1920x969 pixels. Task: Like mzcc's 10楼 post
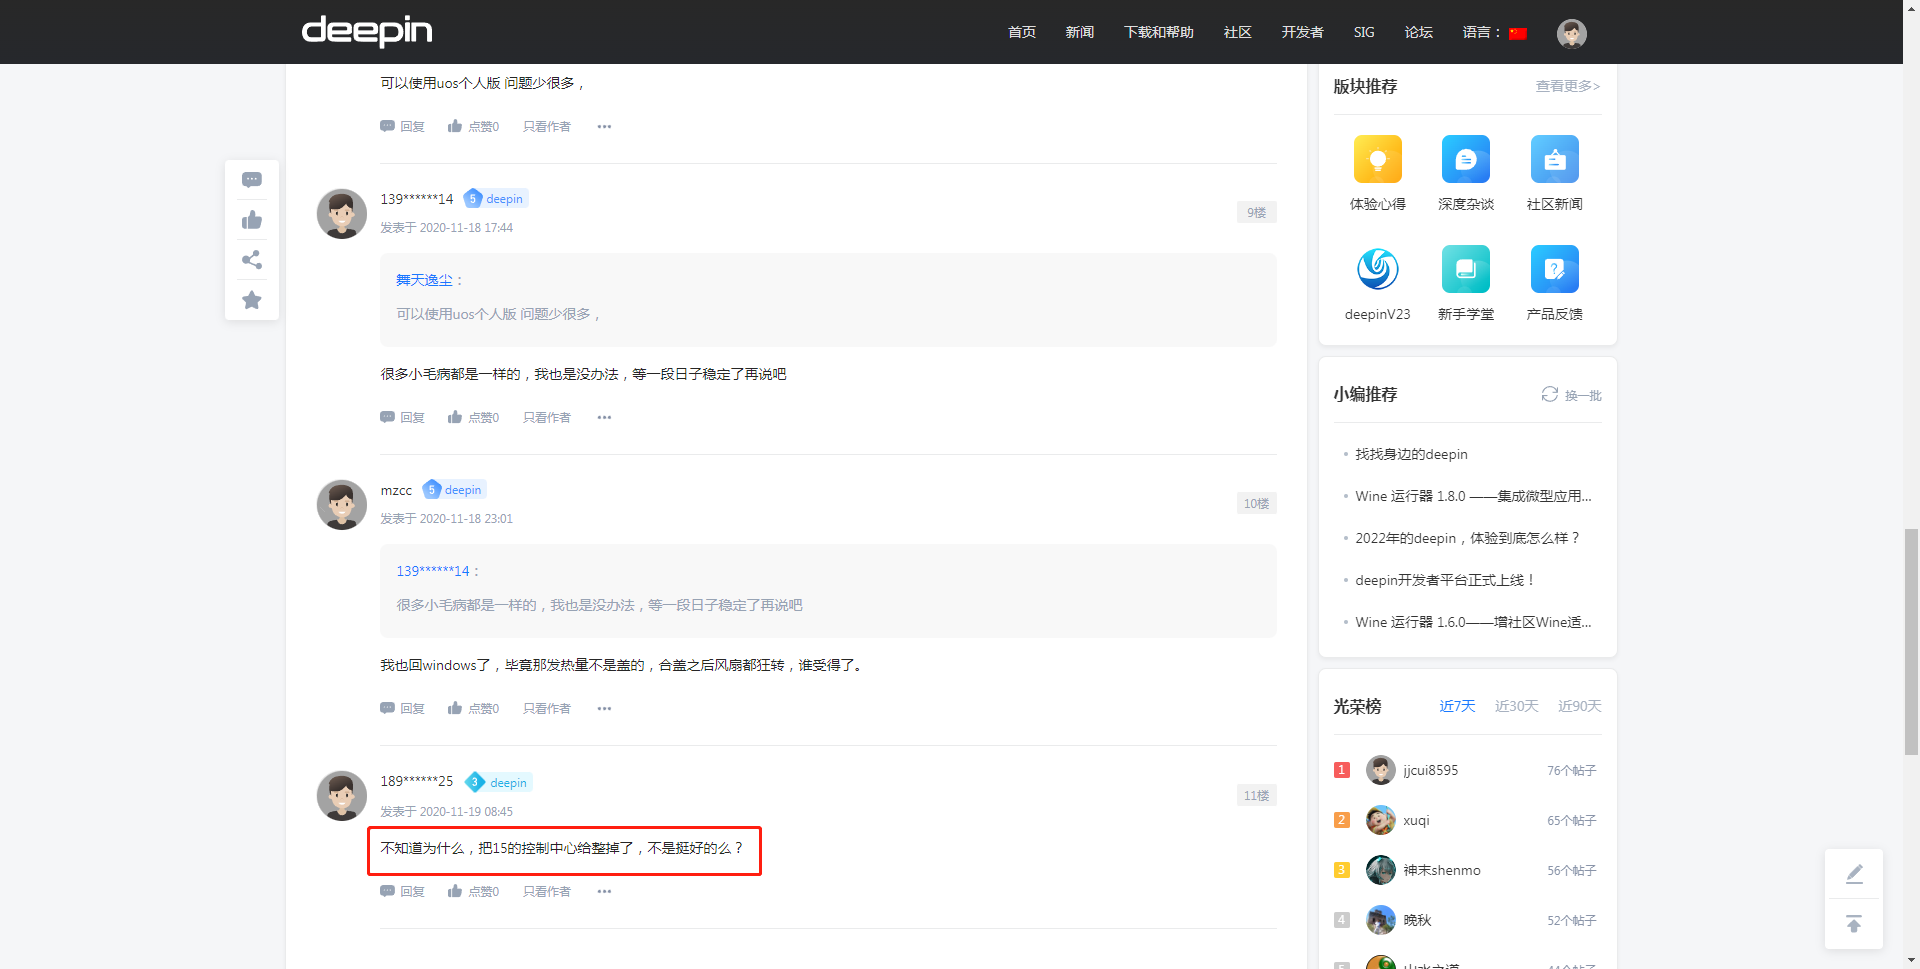(473, 709)
